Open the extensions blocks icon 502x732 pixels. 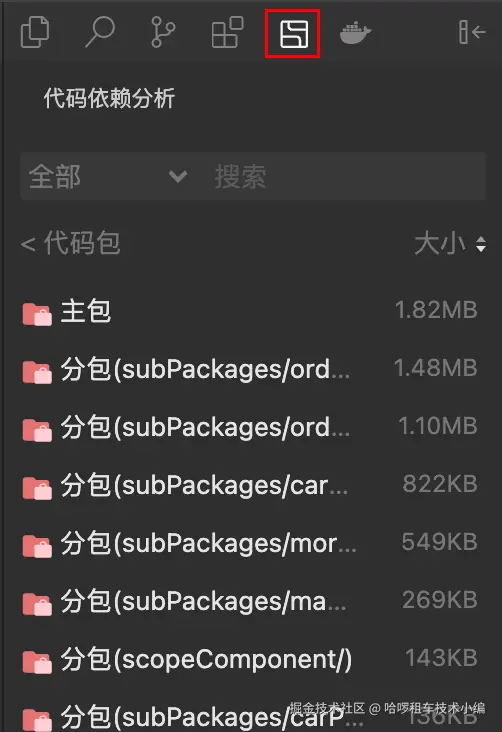(x=227, y=32)
